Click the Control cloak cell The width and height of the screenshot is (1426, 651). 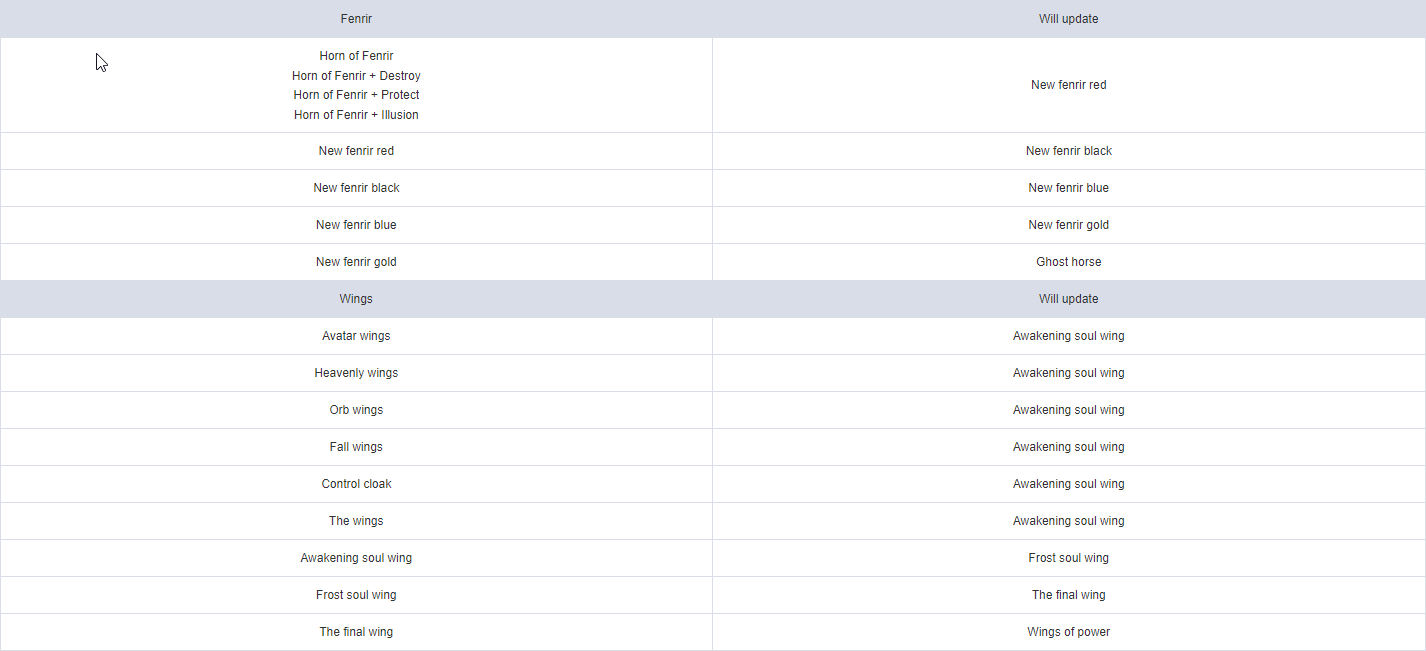point(356,484)
